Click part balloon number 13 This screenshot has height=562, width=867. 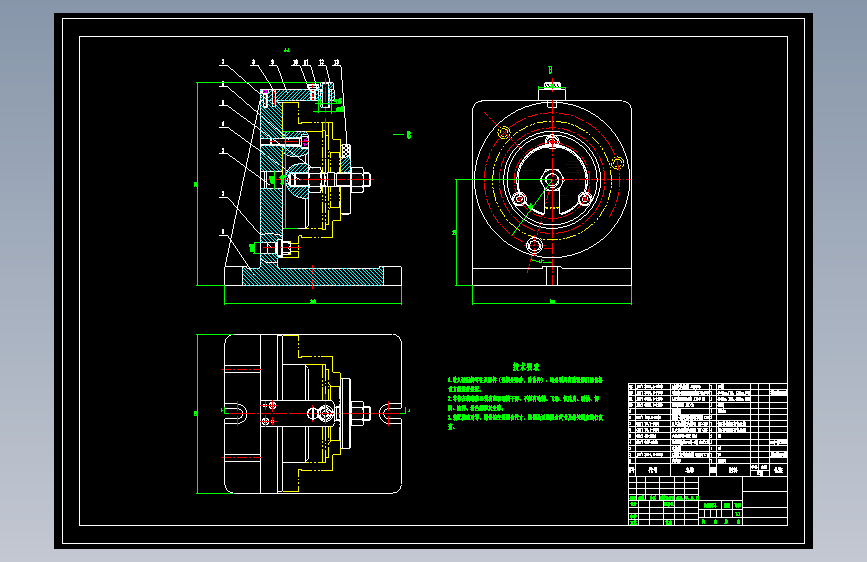[337, 63]
